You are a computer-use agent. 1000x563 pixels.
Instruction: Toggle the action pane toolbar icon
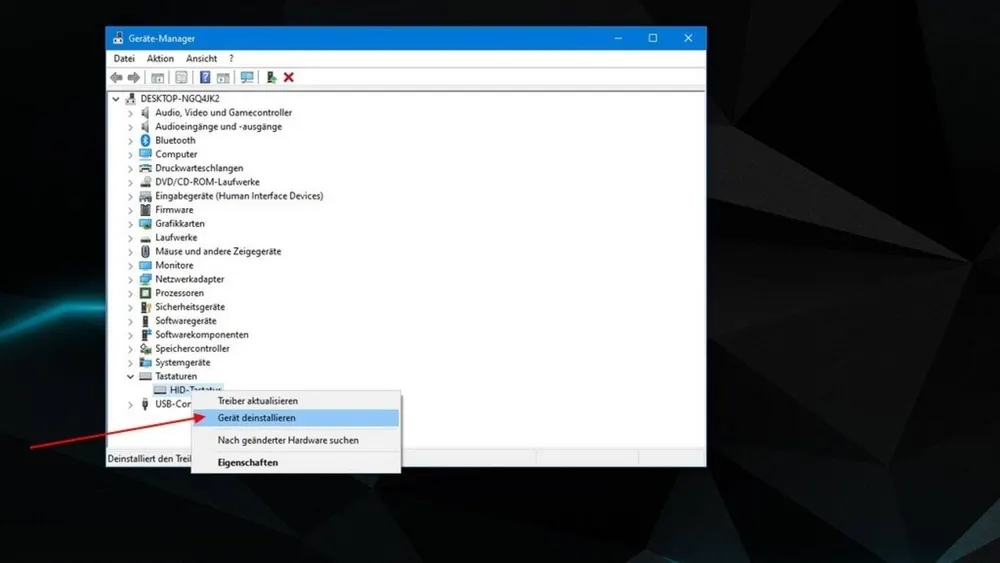pos(223,77)
